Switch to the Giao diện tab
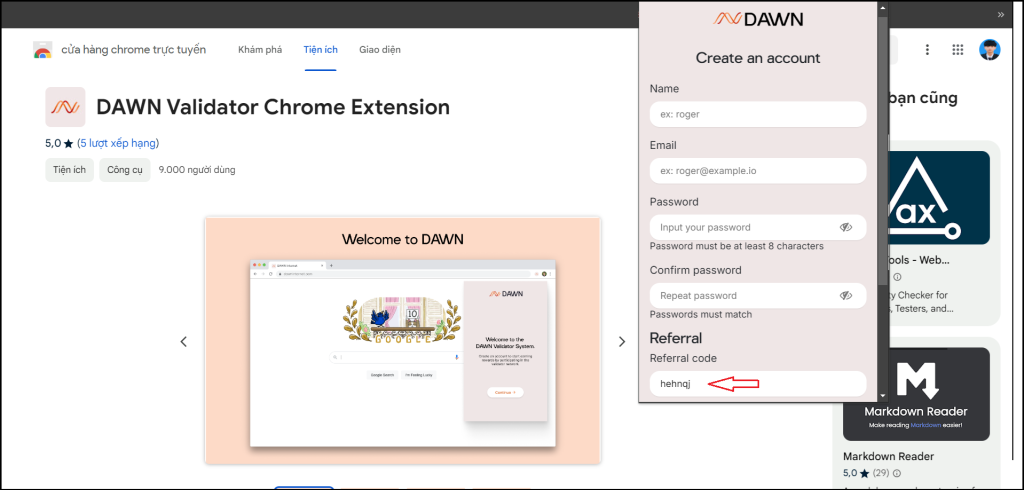This screenshot has height=490, width=1024. point(380,50)
